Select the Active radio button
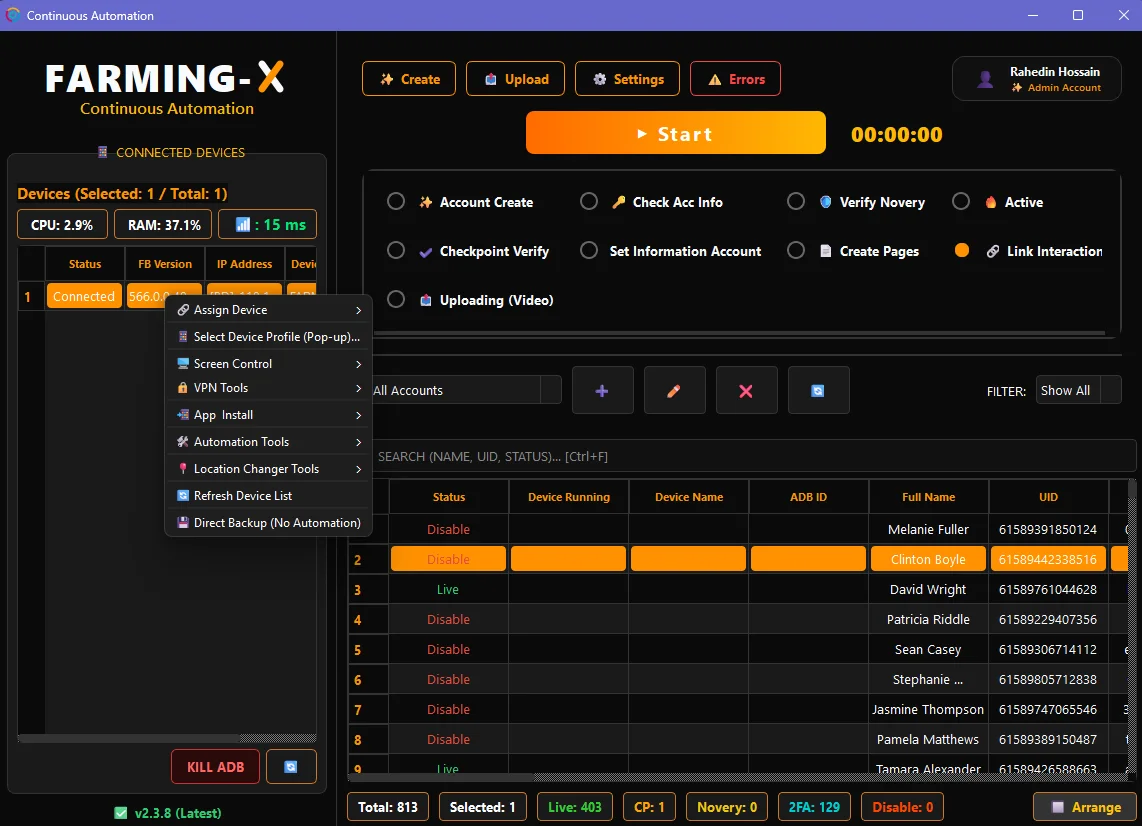 [x=961, y=201]
